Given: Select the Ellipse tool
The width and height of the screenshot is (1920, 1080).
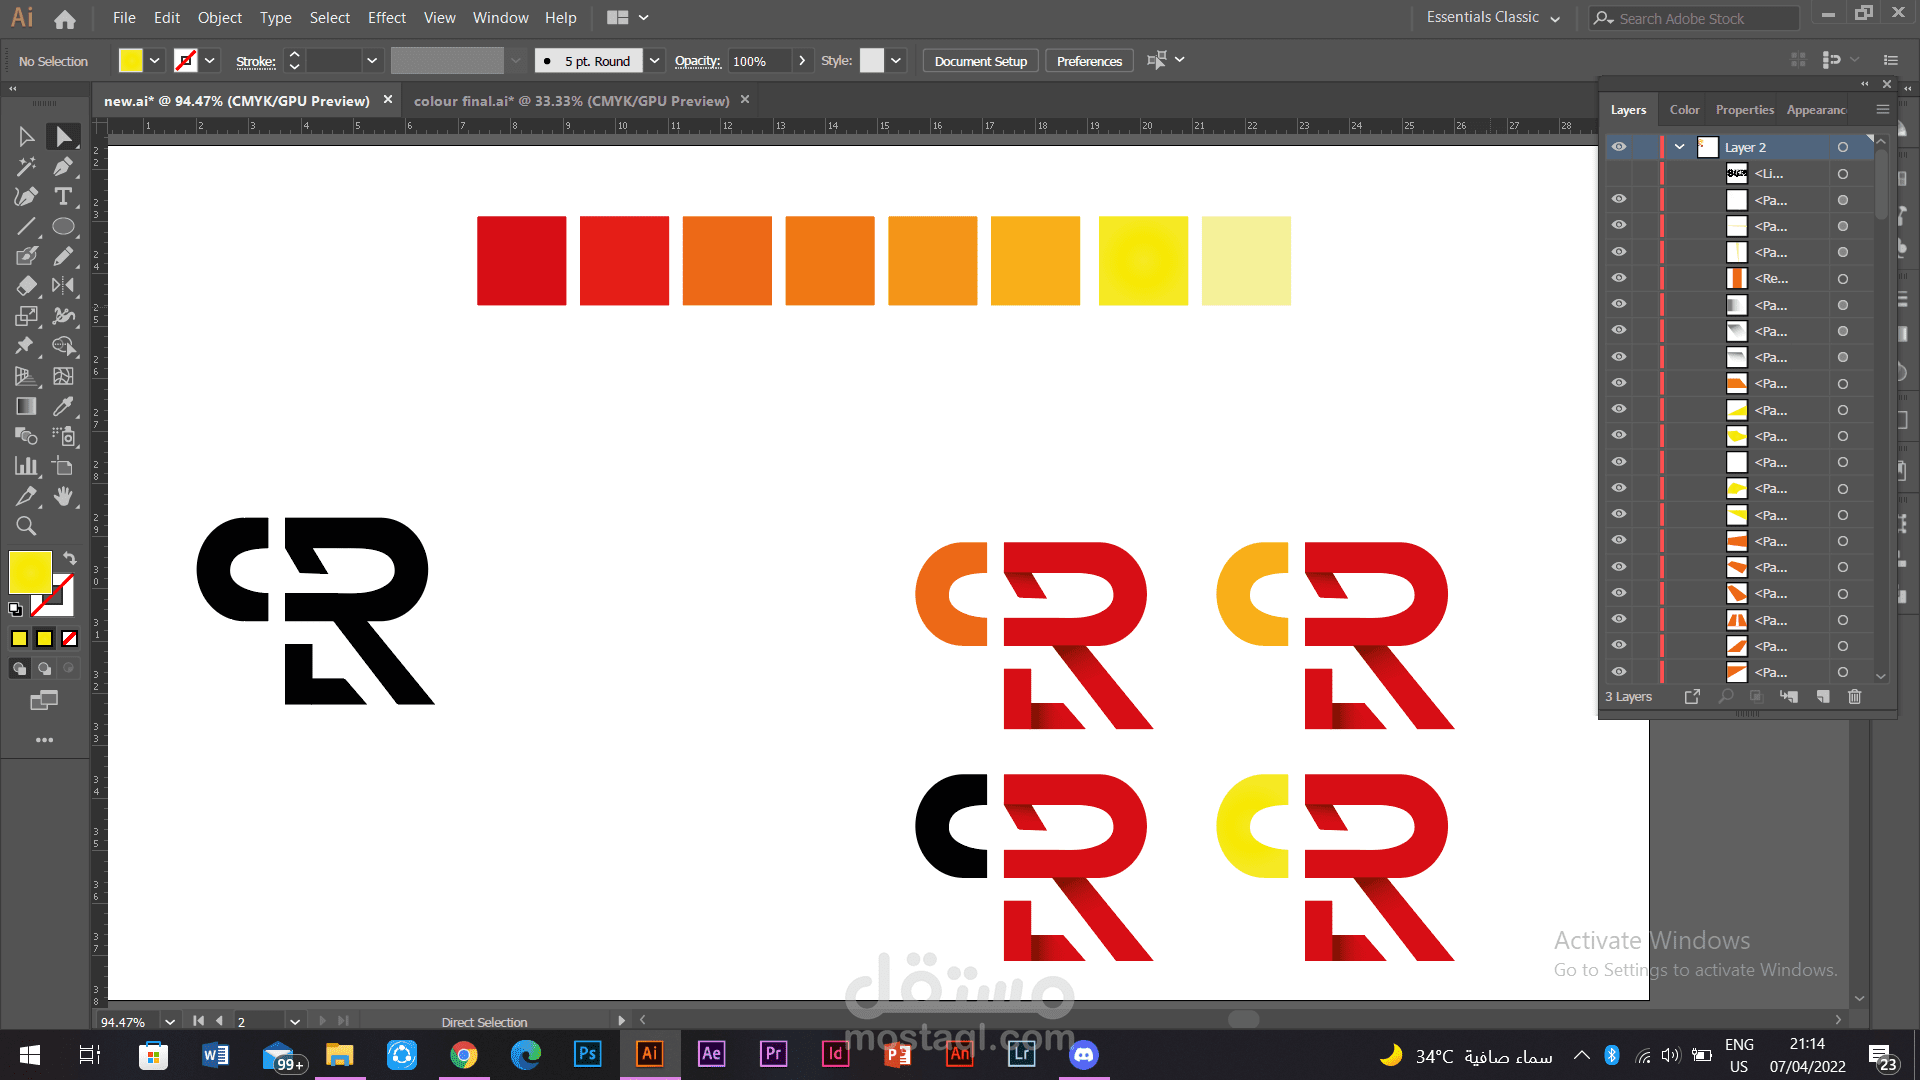Looking at the screenshot, I should (x=63, y=226).
